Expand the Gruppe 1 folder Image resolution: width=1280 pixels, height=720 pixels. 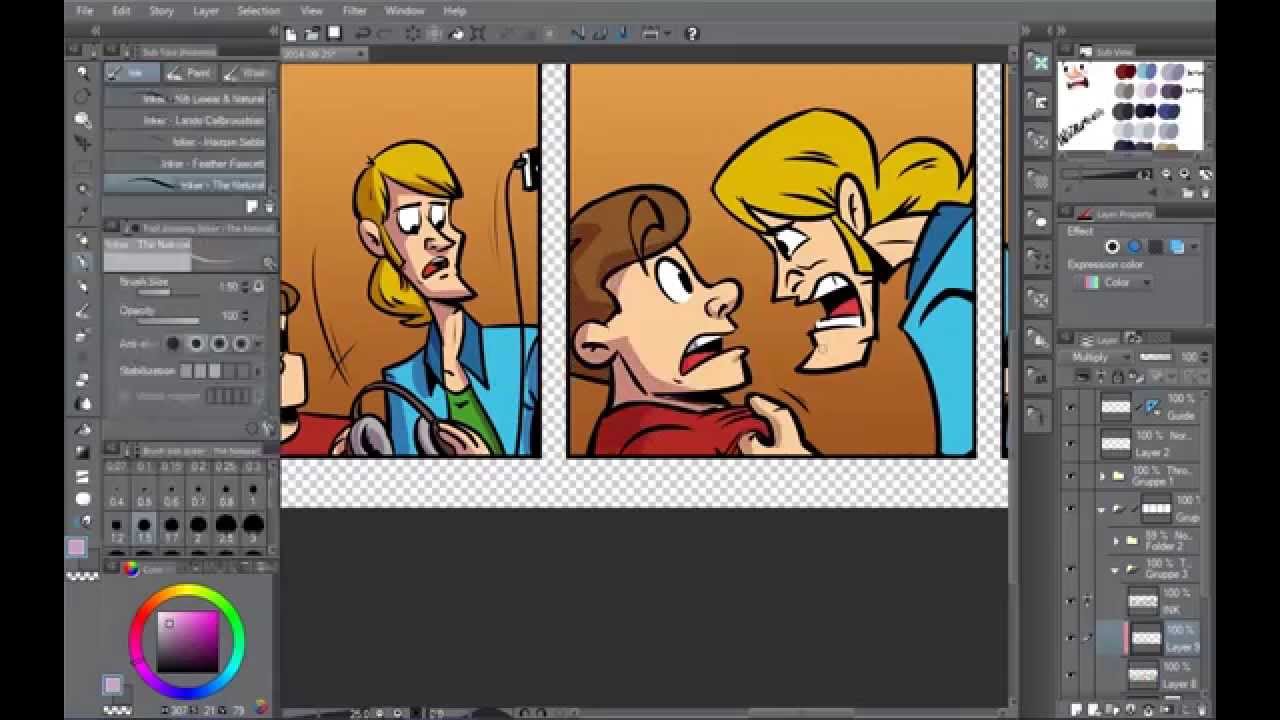[x=1103, y=476]
